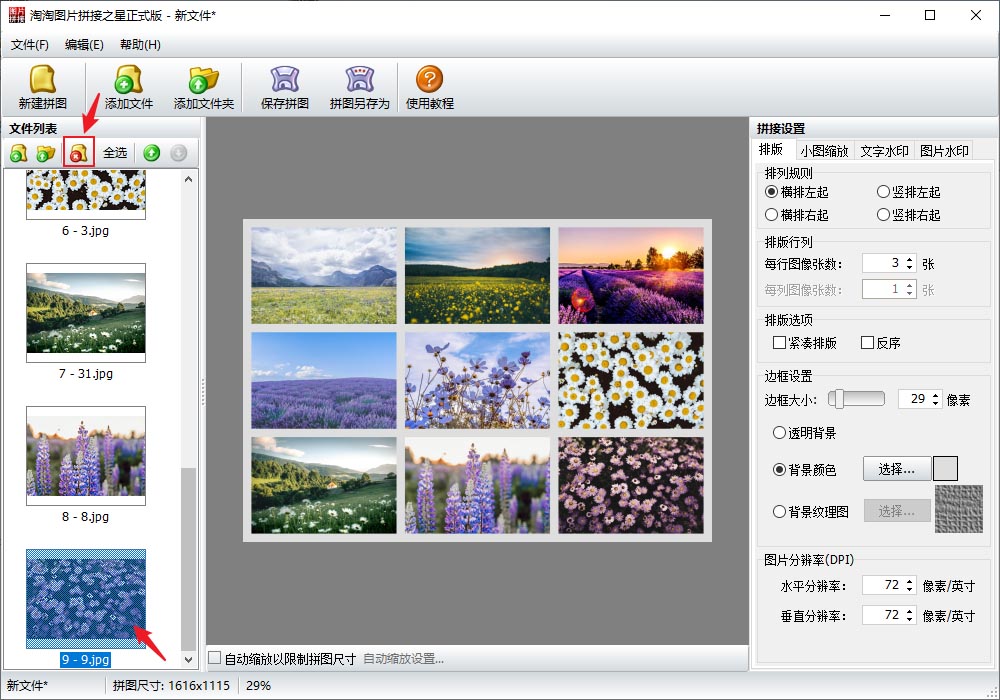Choose the 竖排右起 arrangement option
This screenshot has width=1000, height=700.
point(883,215)
